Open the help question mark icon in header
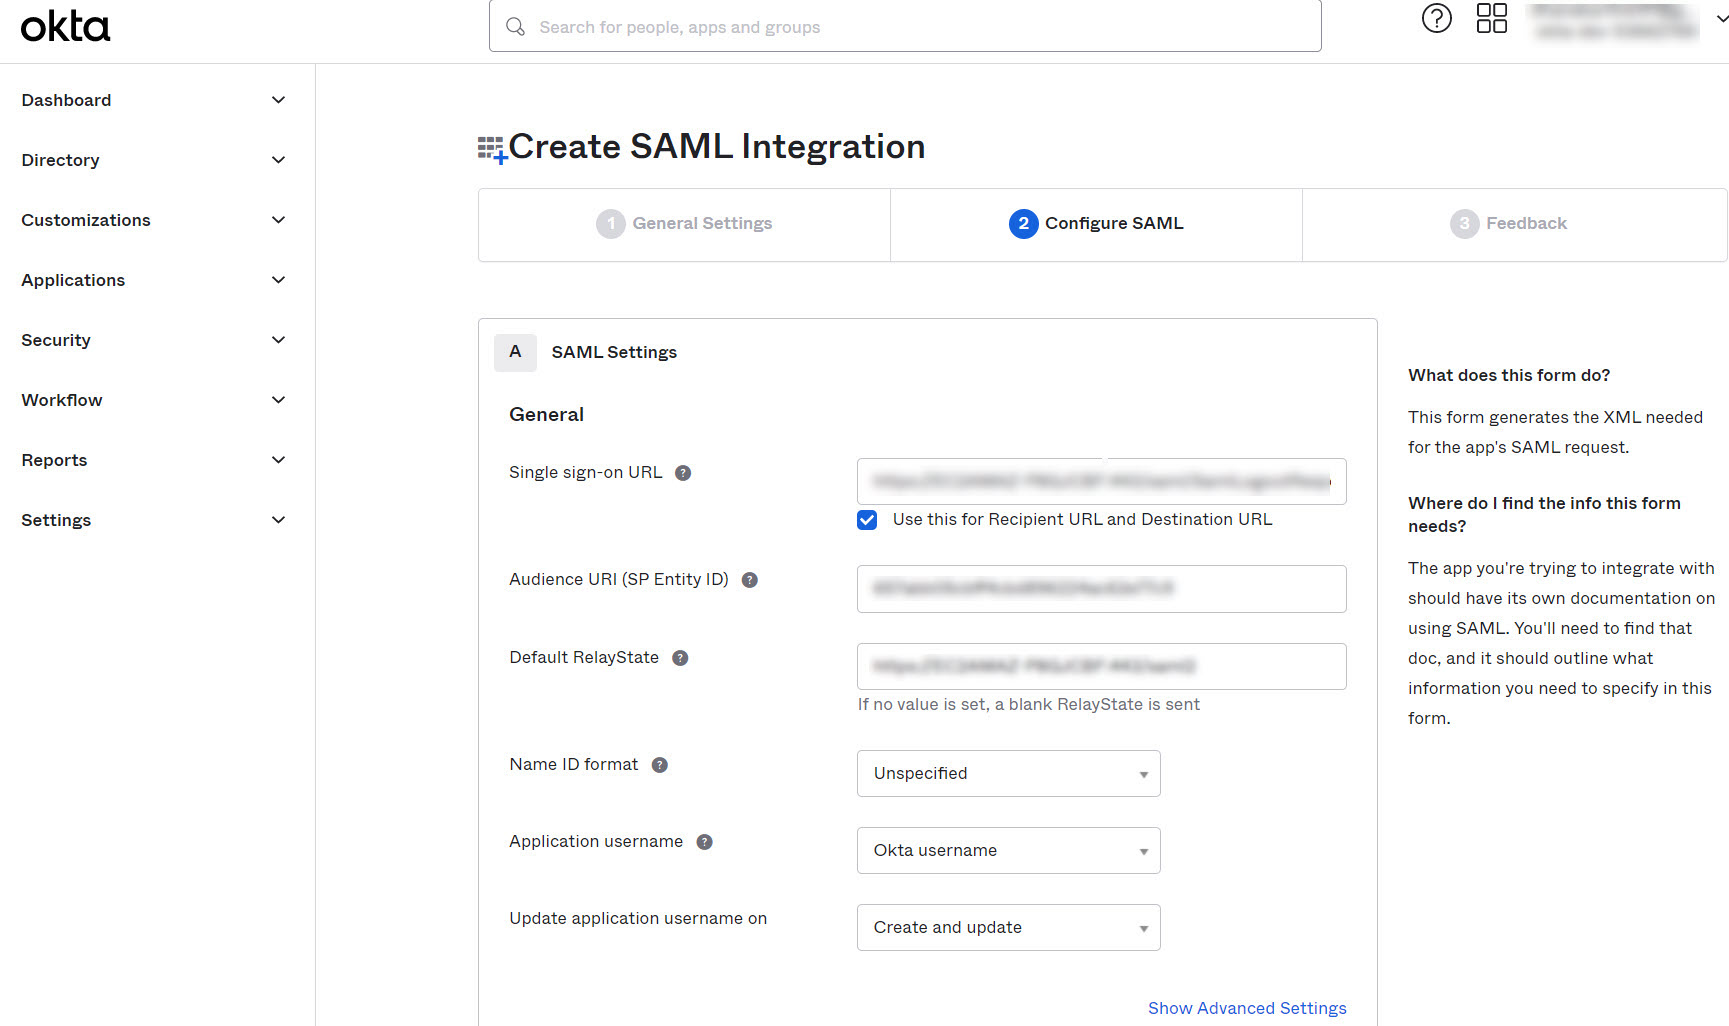Screen dimensions: 1729x1026 (x=1436, y=18)
